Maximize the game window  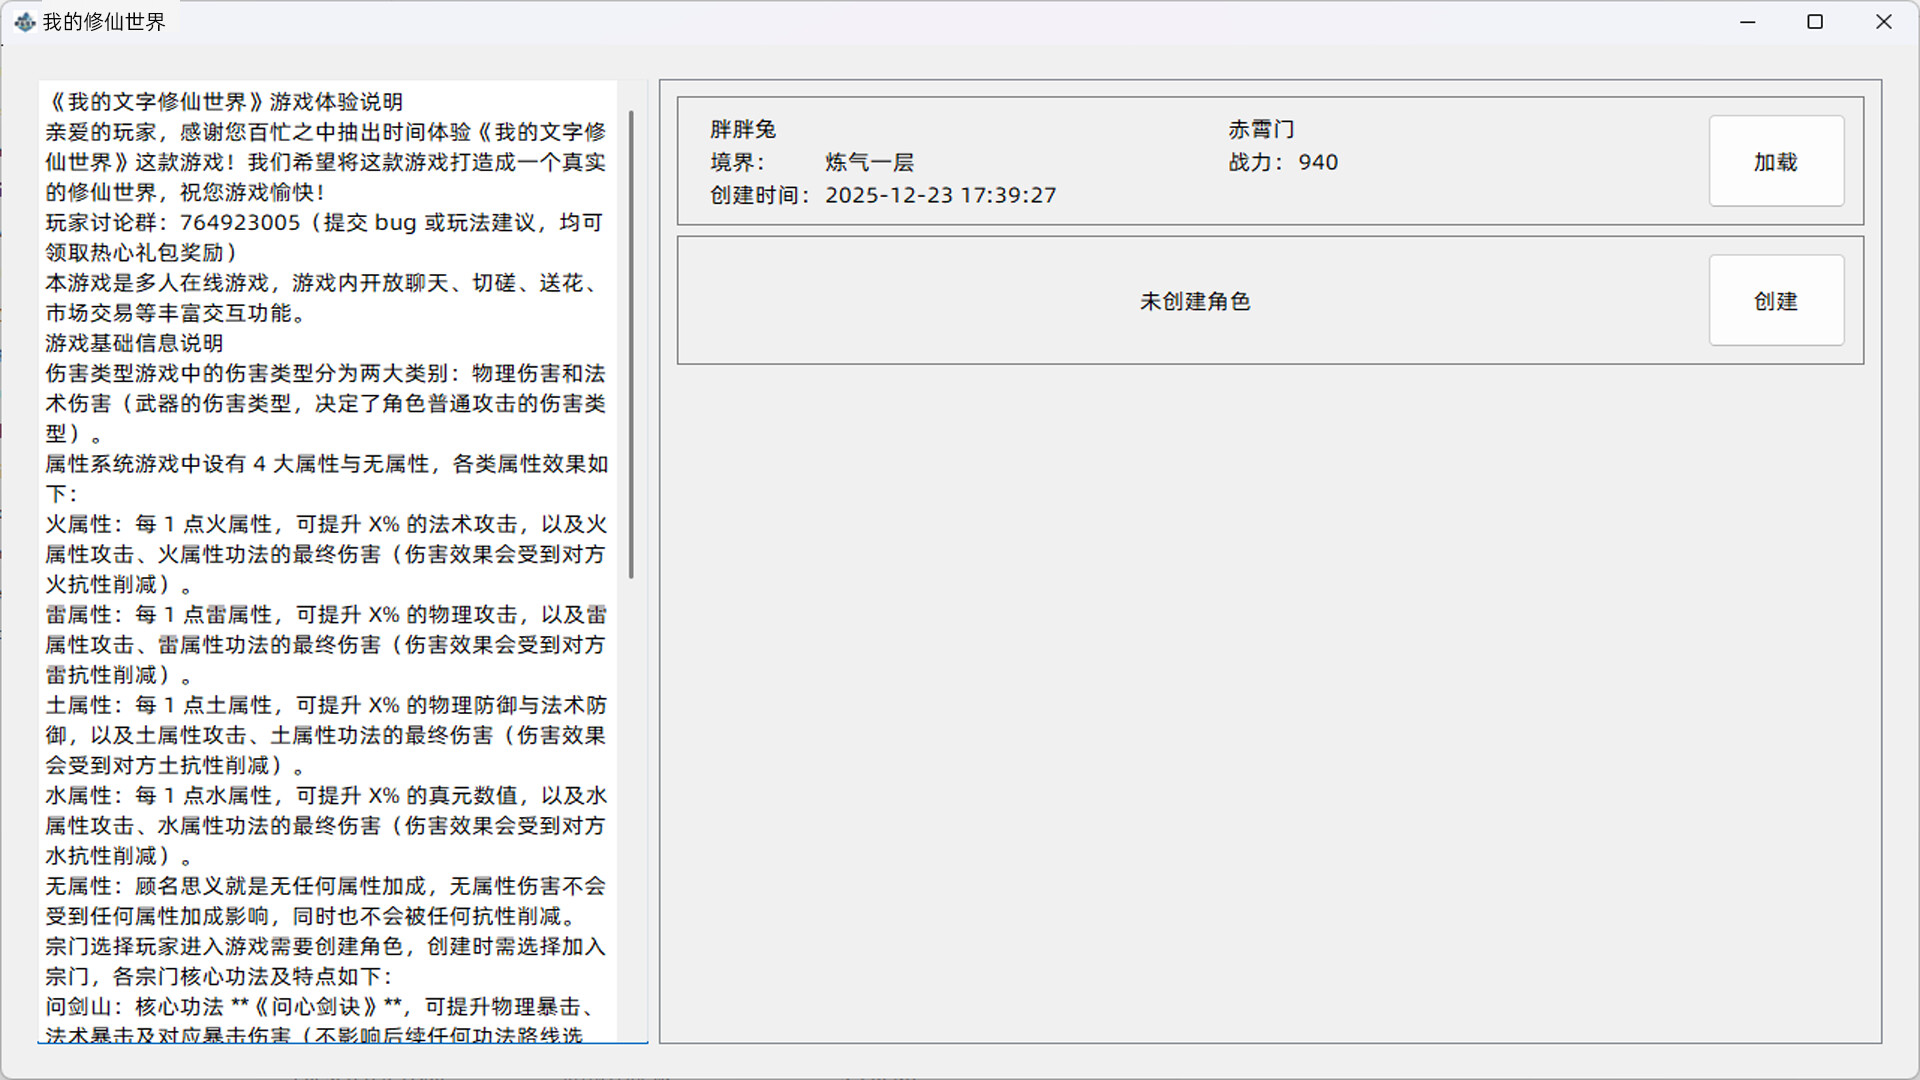click(x=1816, y=21)
